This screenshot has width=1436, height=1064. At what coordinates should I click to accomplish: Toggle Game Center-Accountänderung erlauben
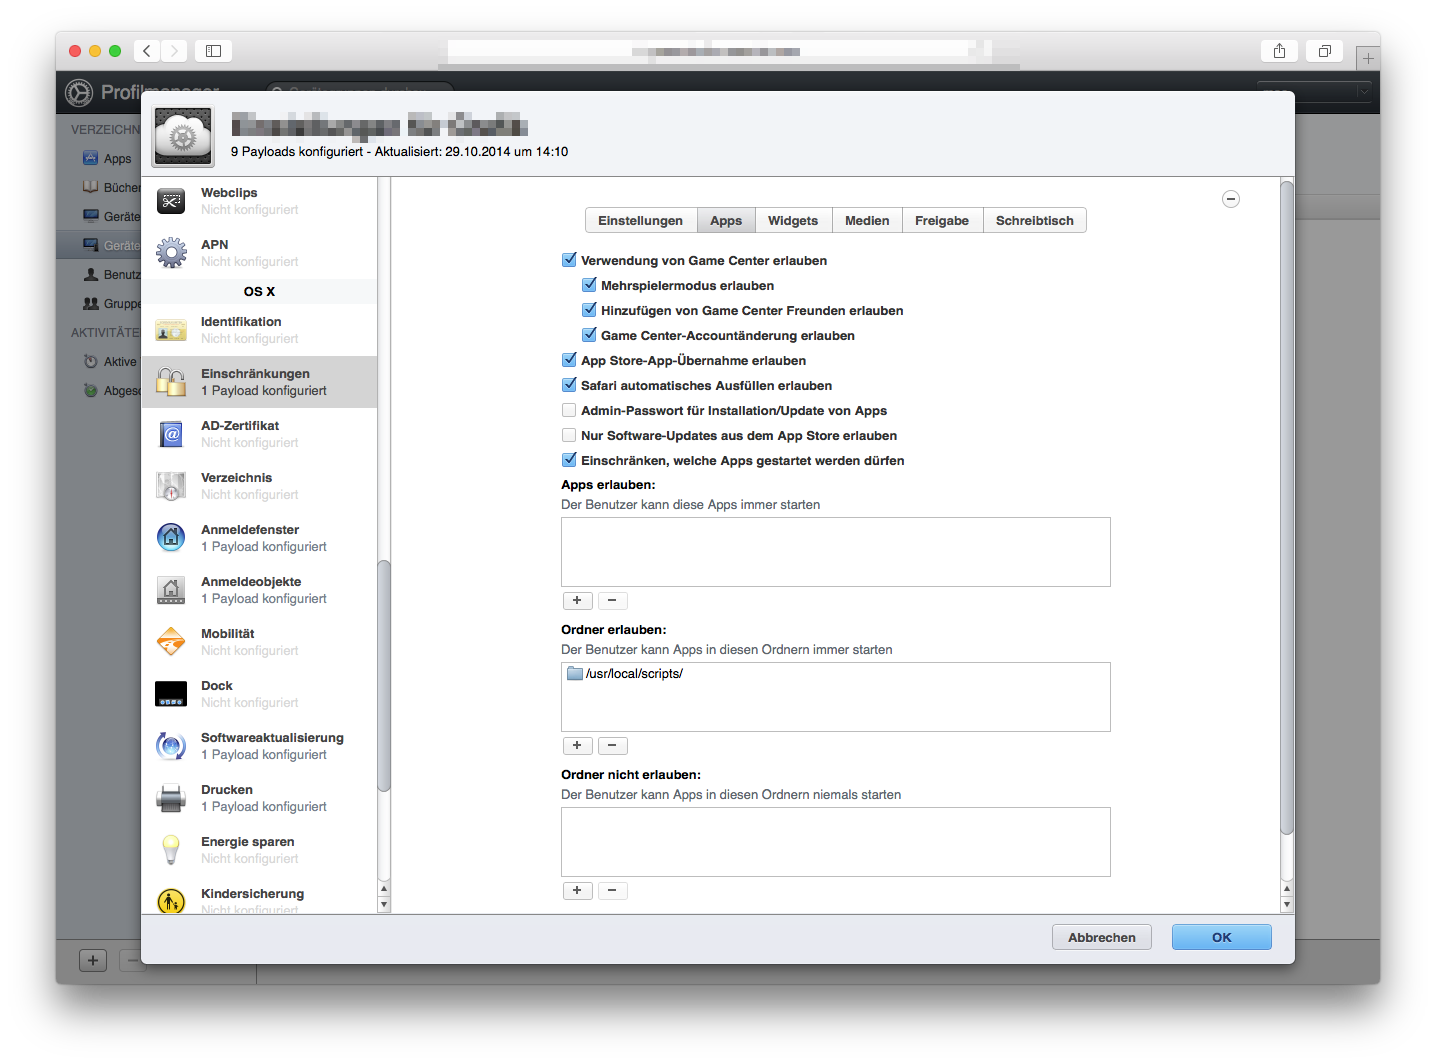tap(589, 335)
